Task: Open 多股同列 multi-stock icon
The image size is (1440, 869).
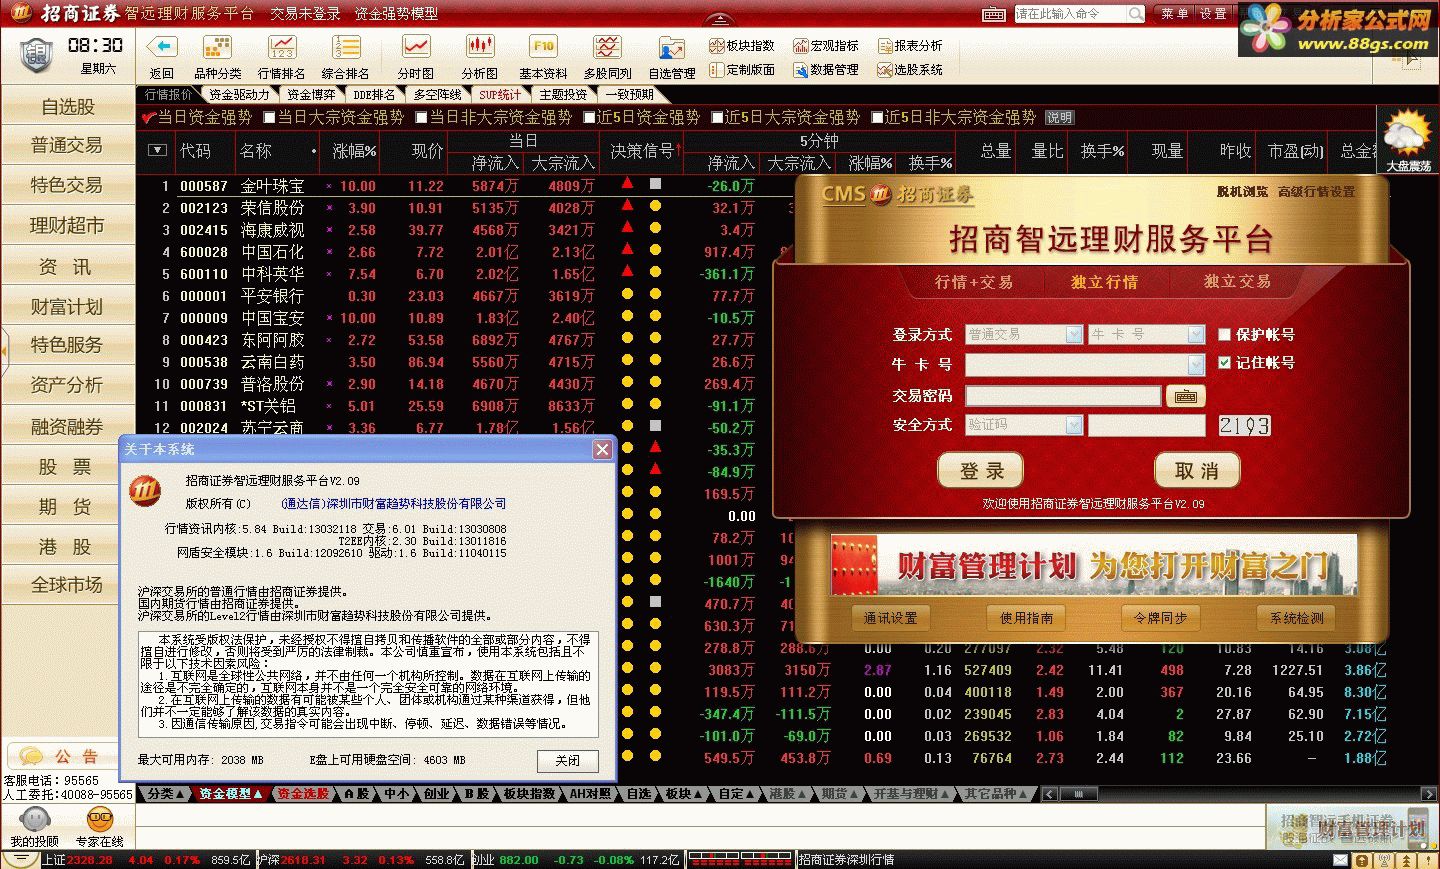Action: click(607, 47)
